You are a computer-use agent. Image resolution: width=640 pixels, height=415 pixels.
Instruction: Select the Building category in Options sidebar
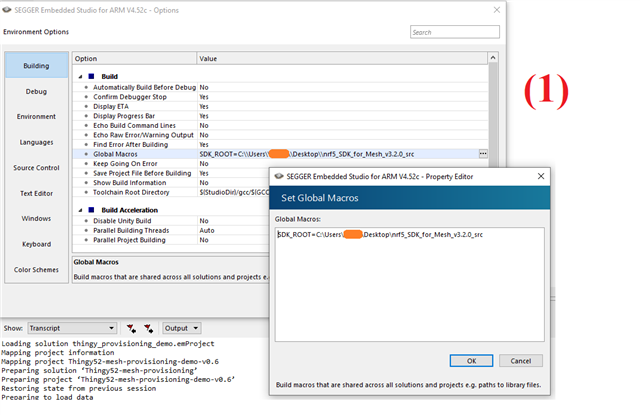36,65
